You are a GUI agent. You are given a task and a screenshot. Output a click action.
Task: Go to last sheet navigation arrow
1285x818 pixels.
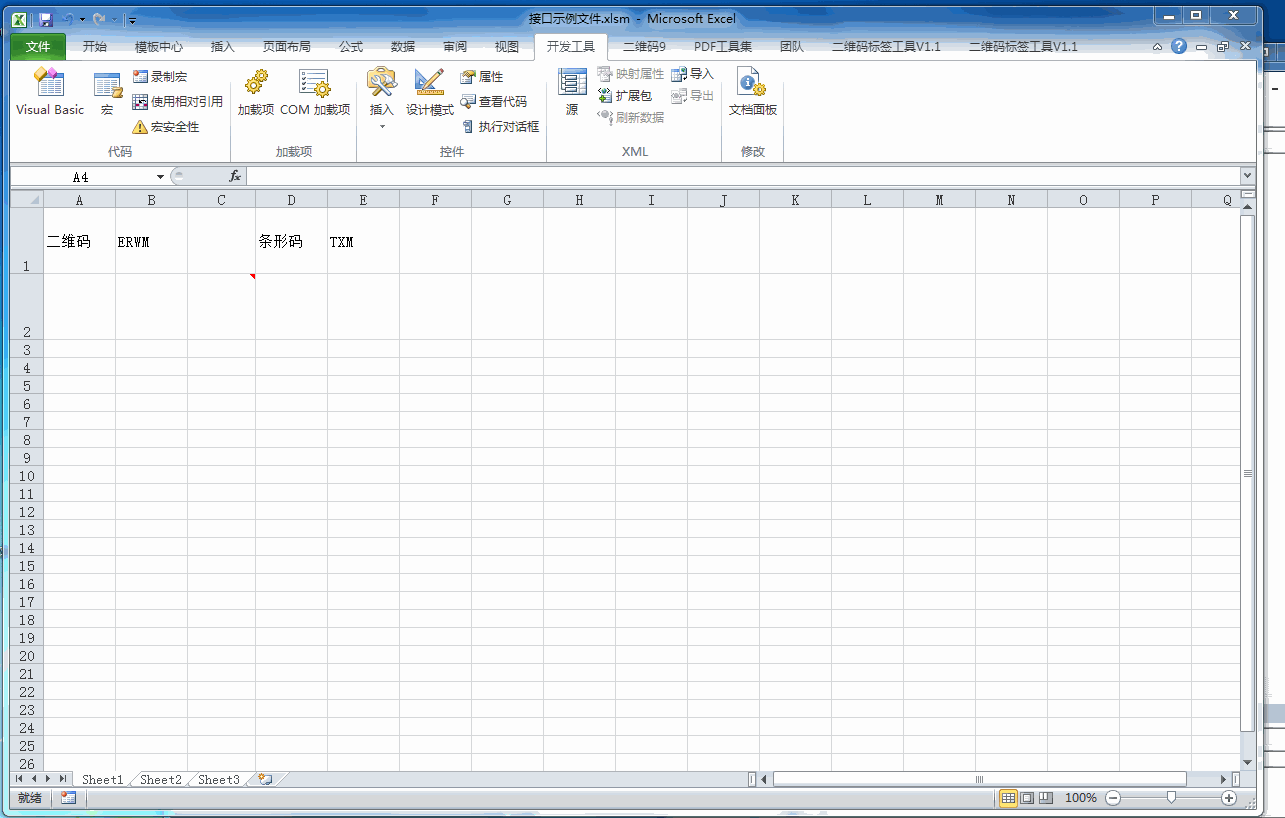[63, 779]
